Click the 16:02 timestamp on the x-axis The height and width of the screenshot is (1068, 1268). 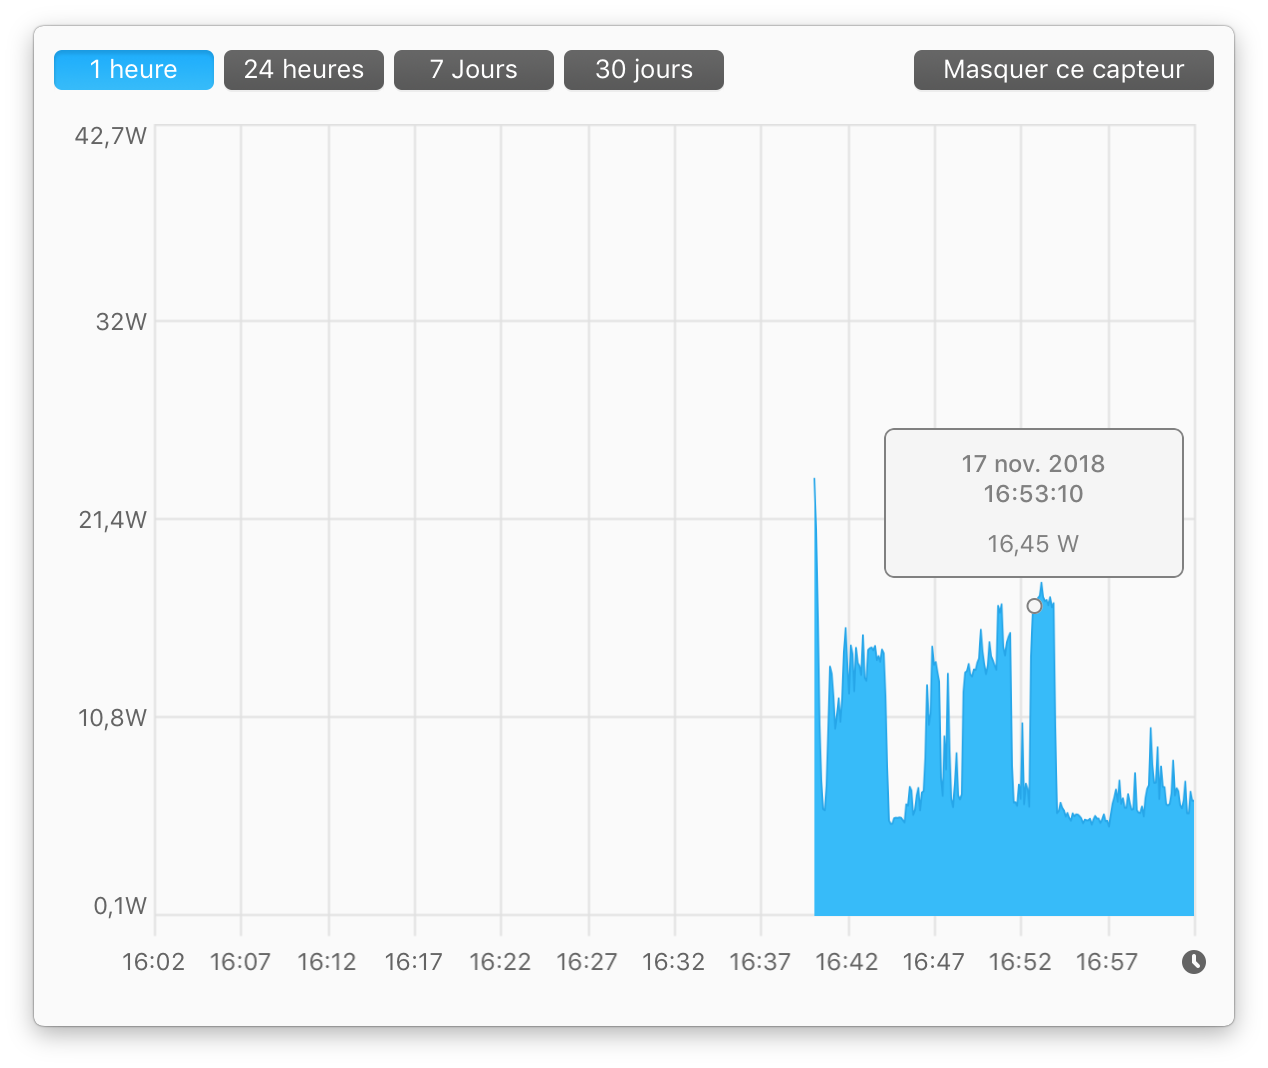pos(154,961)
